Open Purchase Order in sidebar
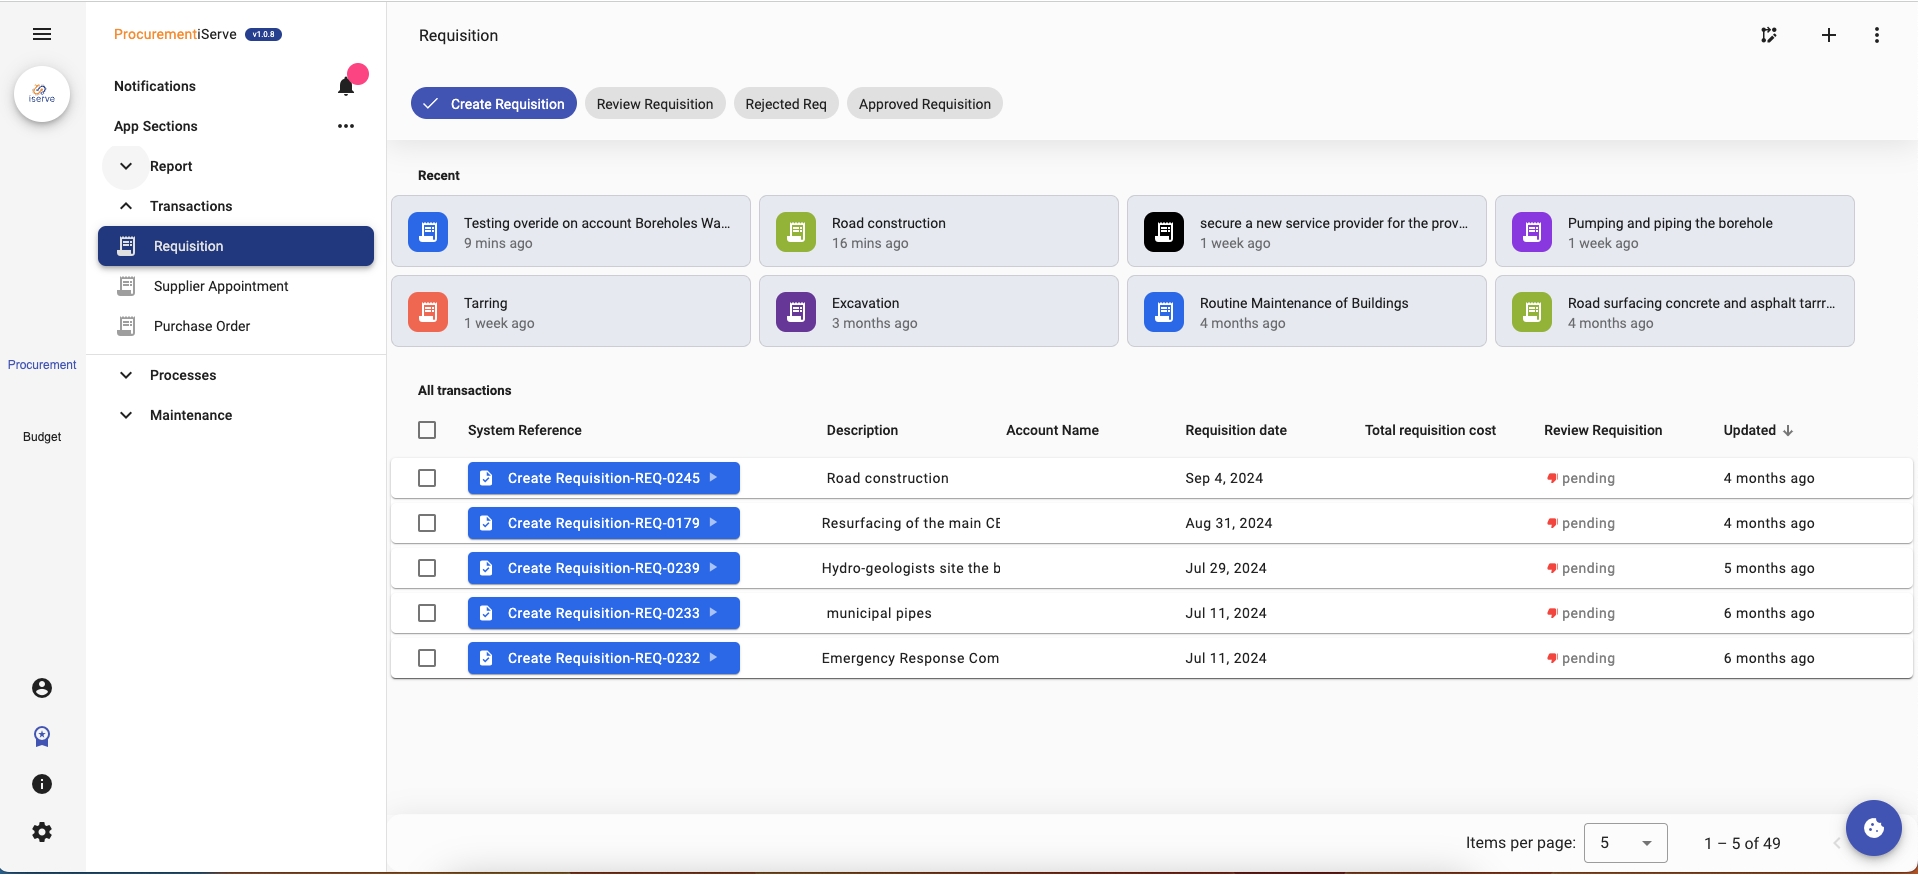Image resolution: width=1918 pixels, height=874 pixels. click(x=202, y=326)
